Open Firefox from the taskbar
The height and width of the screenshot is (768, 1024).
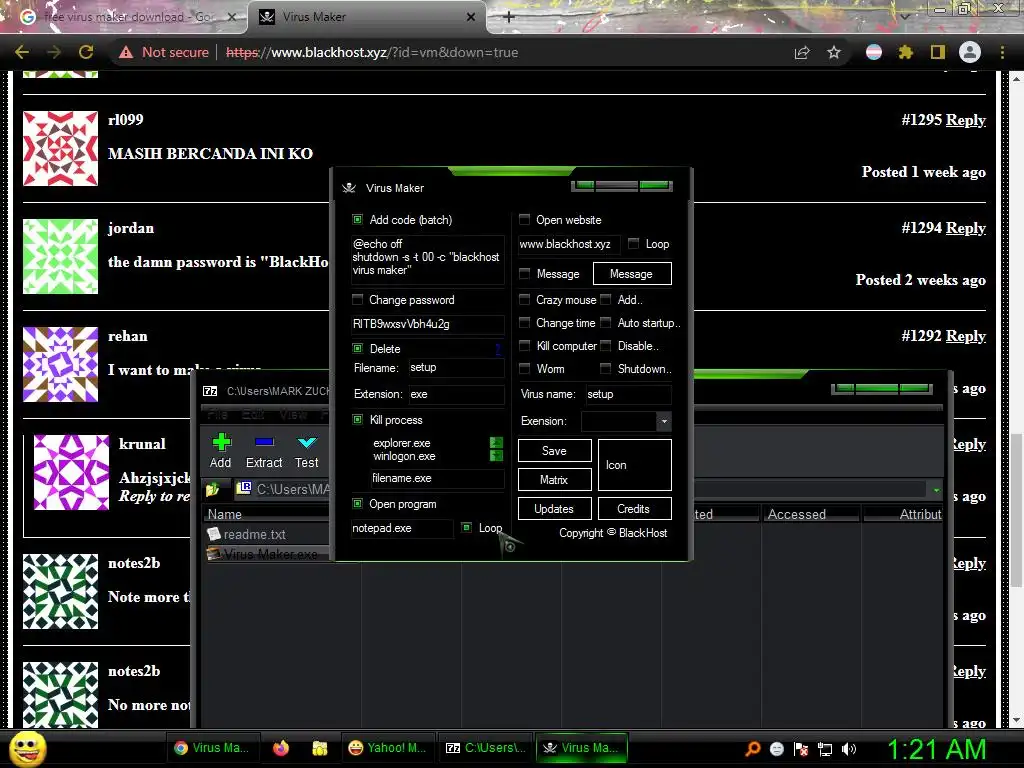pos(281,748)
